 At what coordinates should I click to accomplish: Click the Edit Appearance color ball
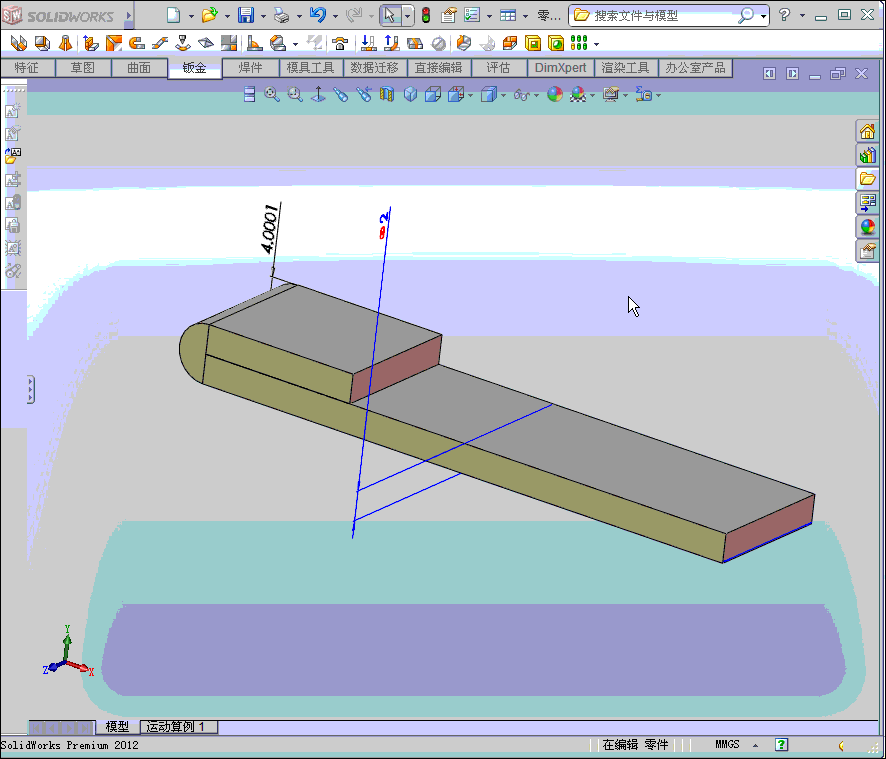coord(555,94)
